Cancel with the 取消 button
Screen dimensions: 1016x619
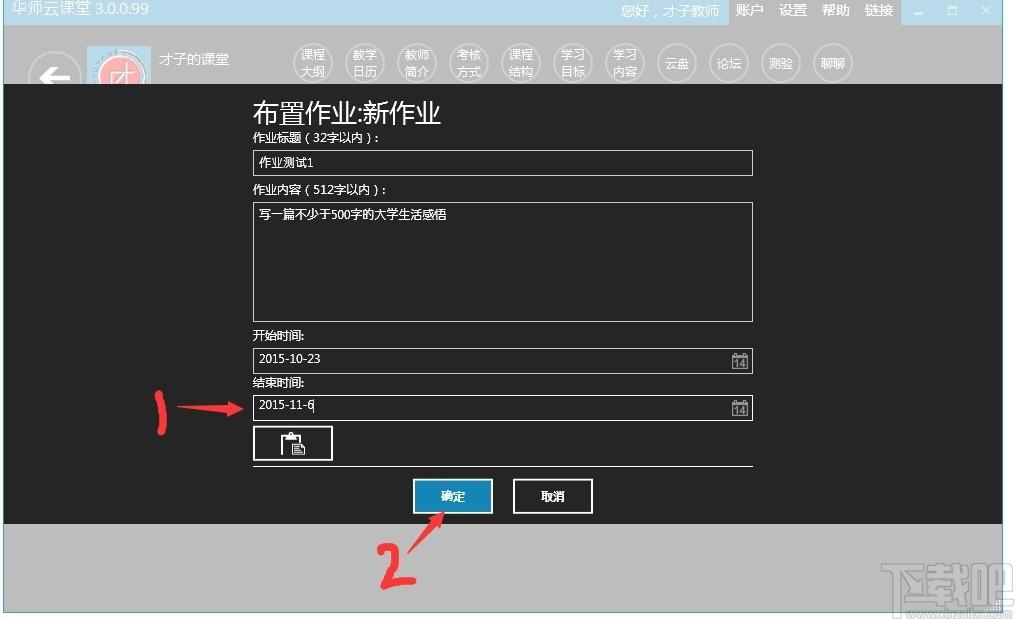[x=553, y=496]
